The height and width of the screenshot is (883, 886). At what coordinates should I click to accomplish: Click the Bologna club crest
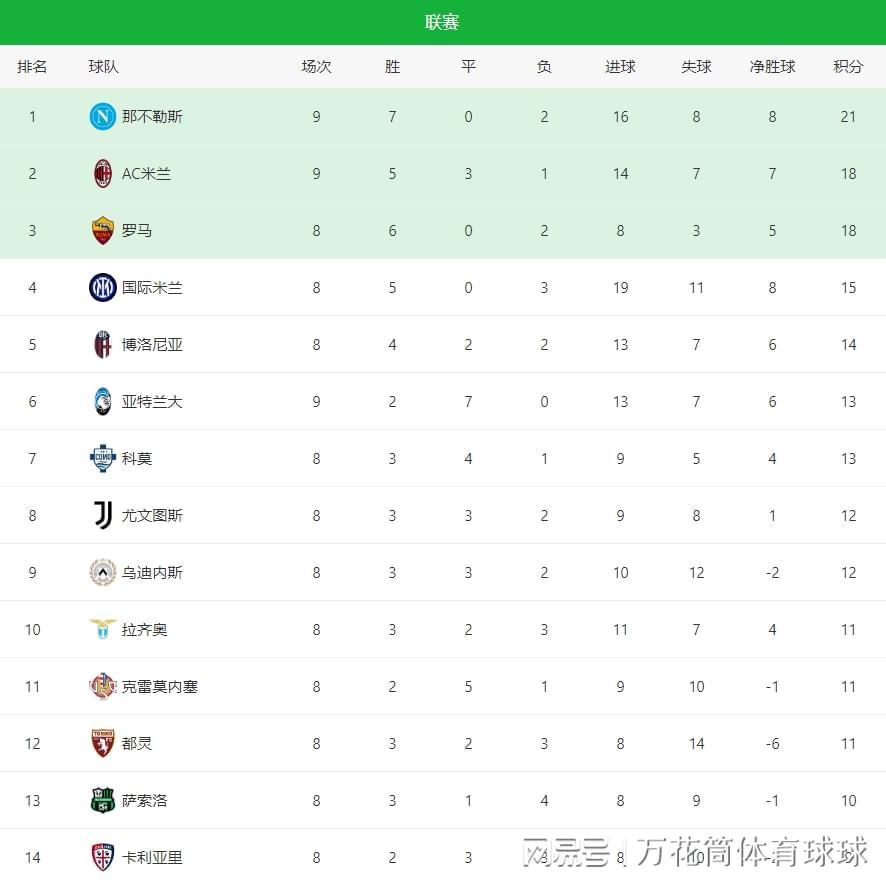pos(103,345)
